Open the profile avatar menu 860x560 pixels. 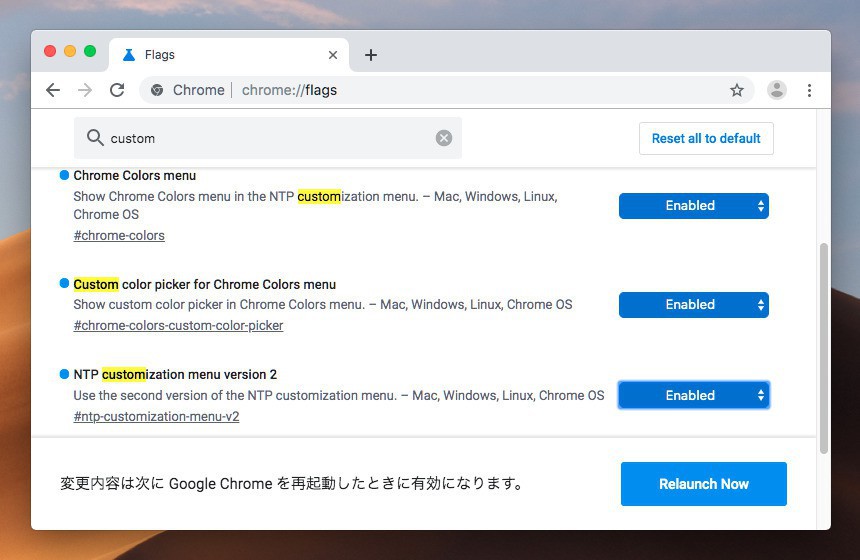pyautogui.click(x=777, y=90)
